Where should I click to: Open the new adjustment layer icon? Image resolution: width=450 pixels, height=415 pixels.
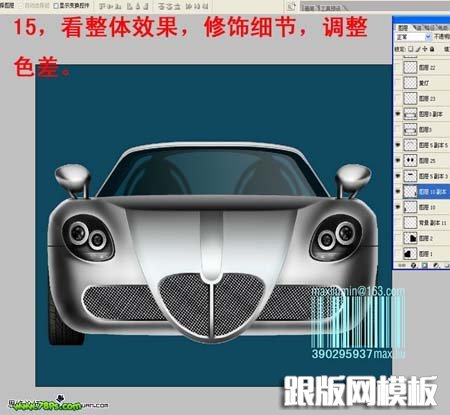click(436, 265)
